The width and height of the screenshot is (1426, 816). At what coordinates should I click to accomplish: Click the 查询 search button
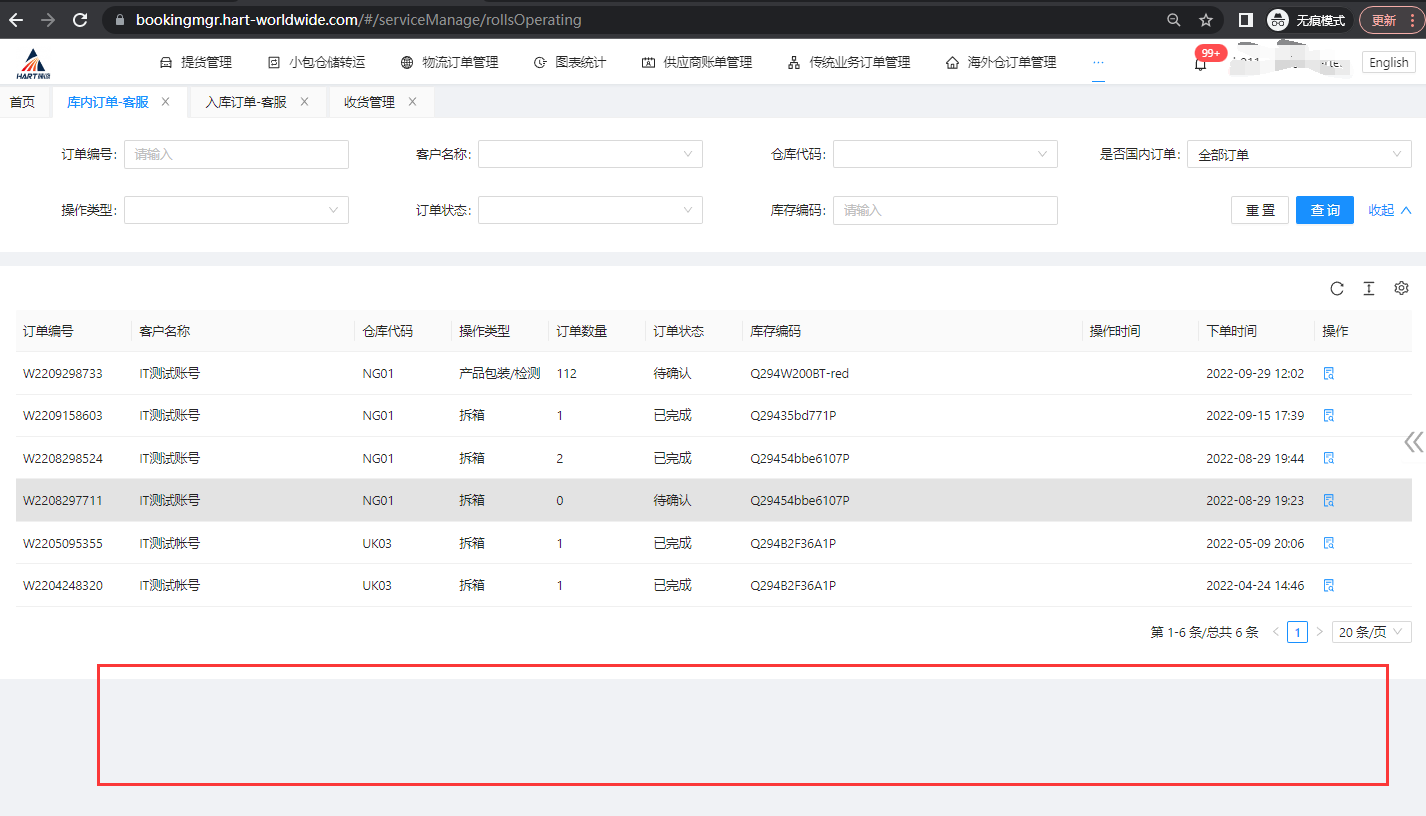tap(1324, 210)
